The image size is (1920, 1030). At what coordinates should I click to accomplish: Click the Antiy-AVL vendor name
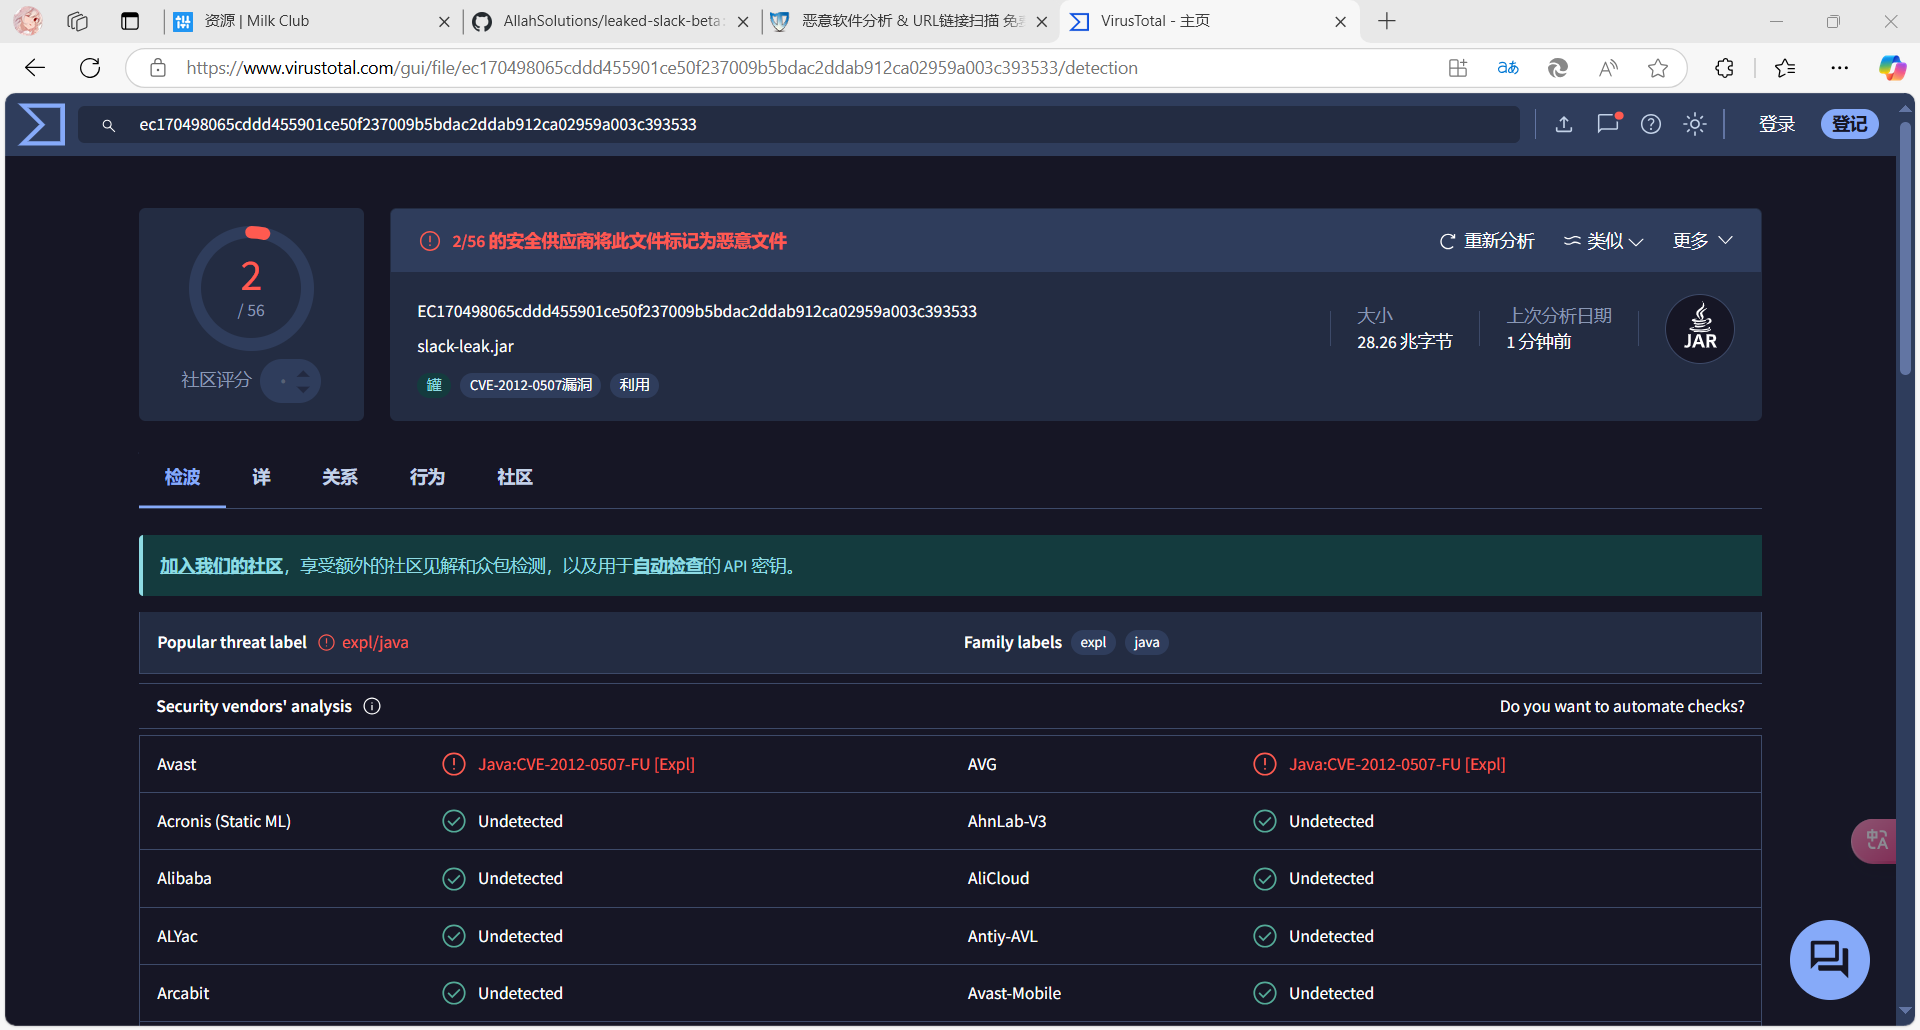click(x=1002, y=936)
